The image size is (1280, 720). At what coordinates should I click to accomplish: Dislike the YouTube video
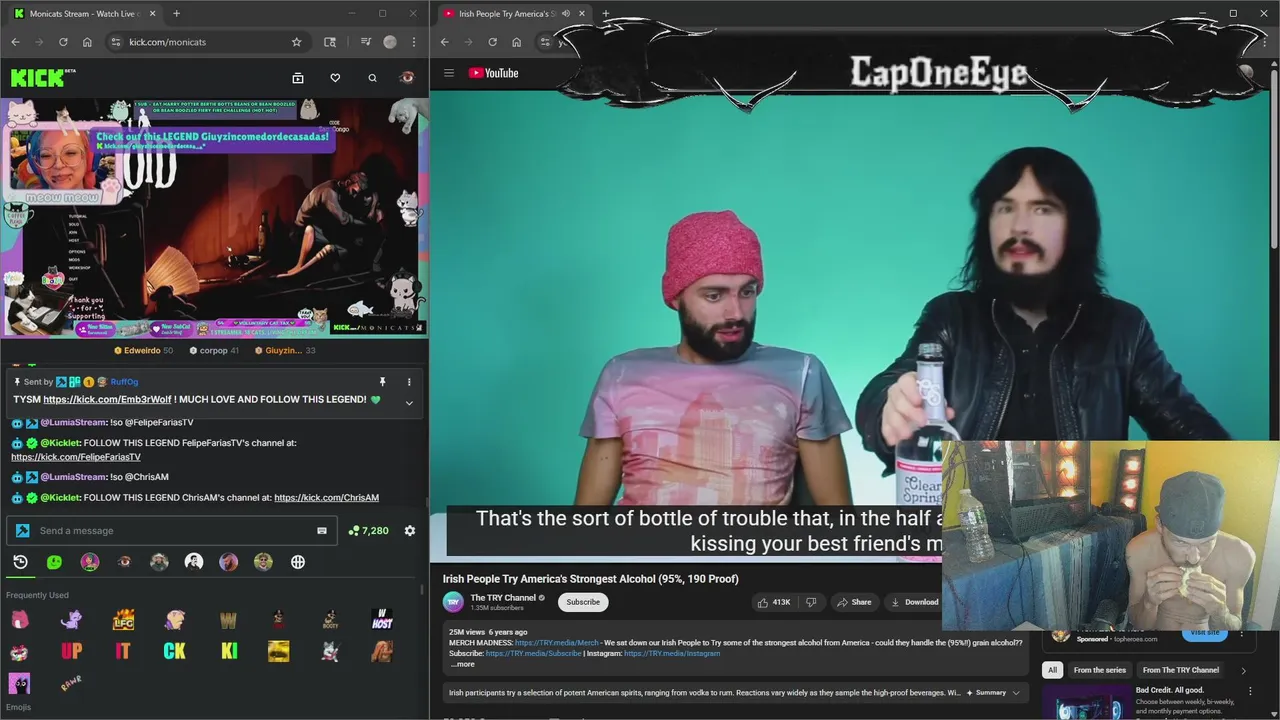[811, 602]
